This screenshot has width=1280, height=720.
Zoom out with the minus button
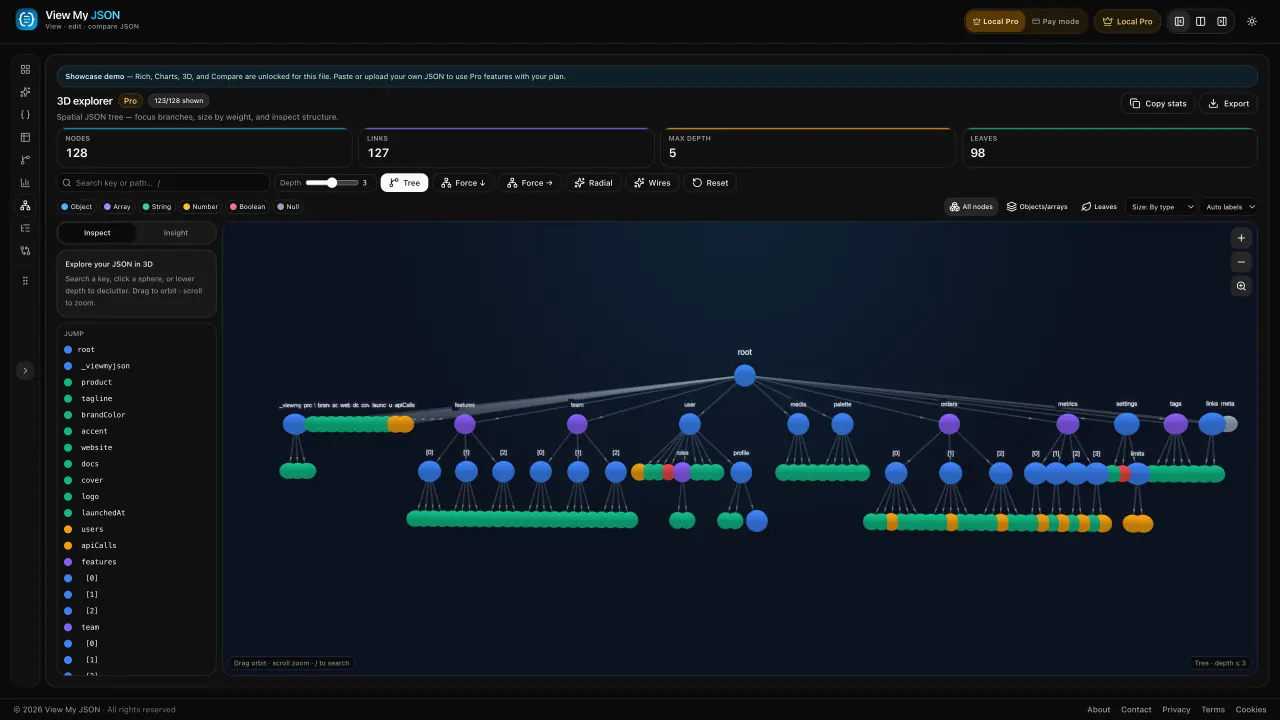coord(1241,262)
